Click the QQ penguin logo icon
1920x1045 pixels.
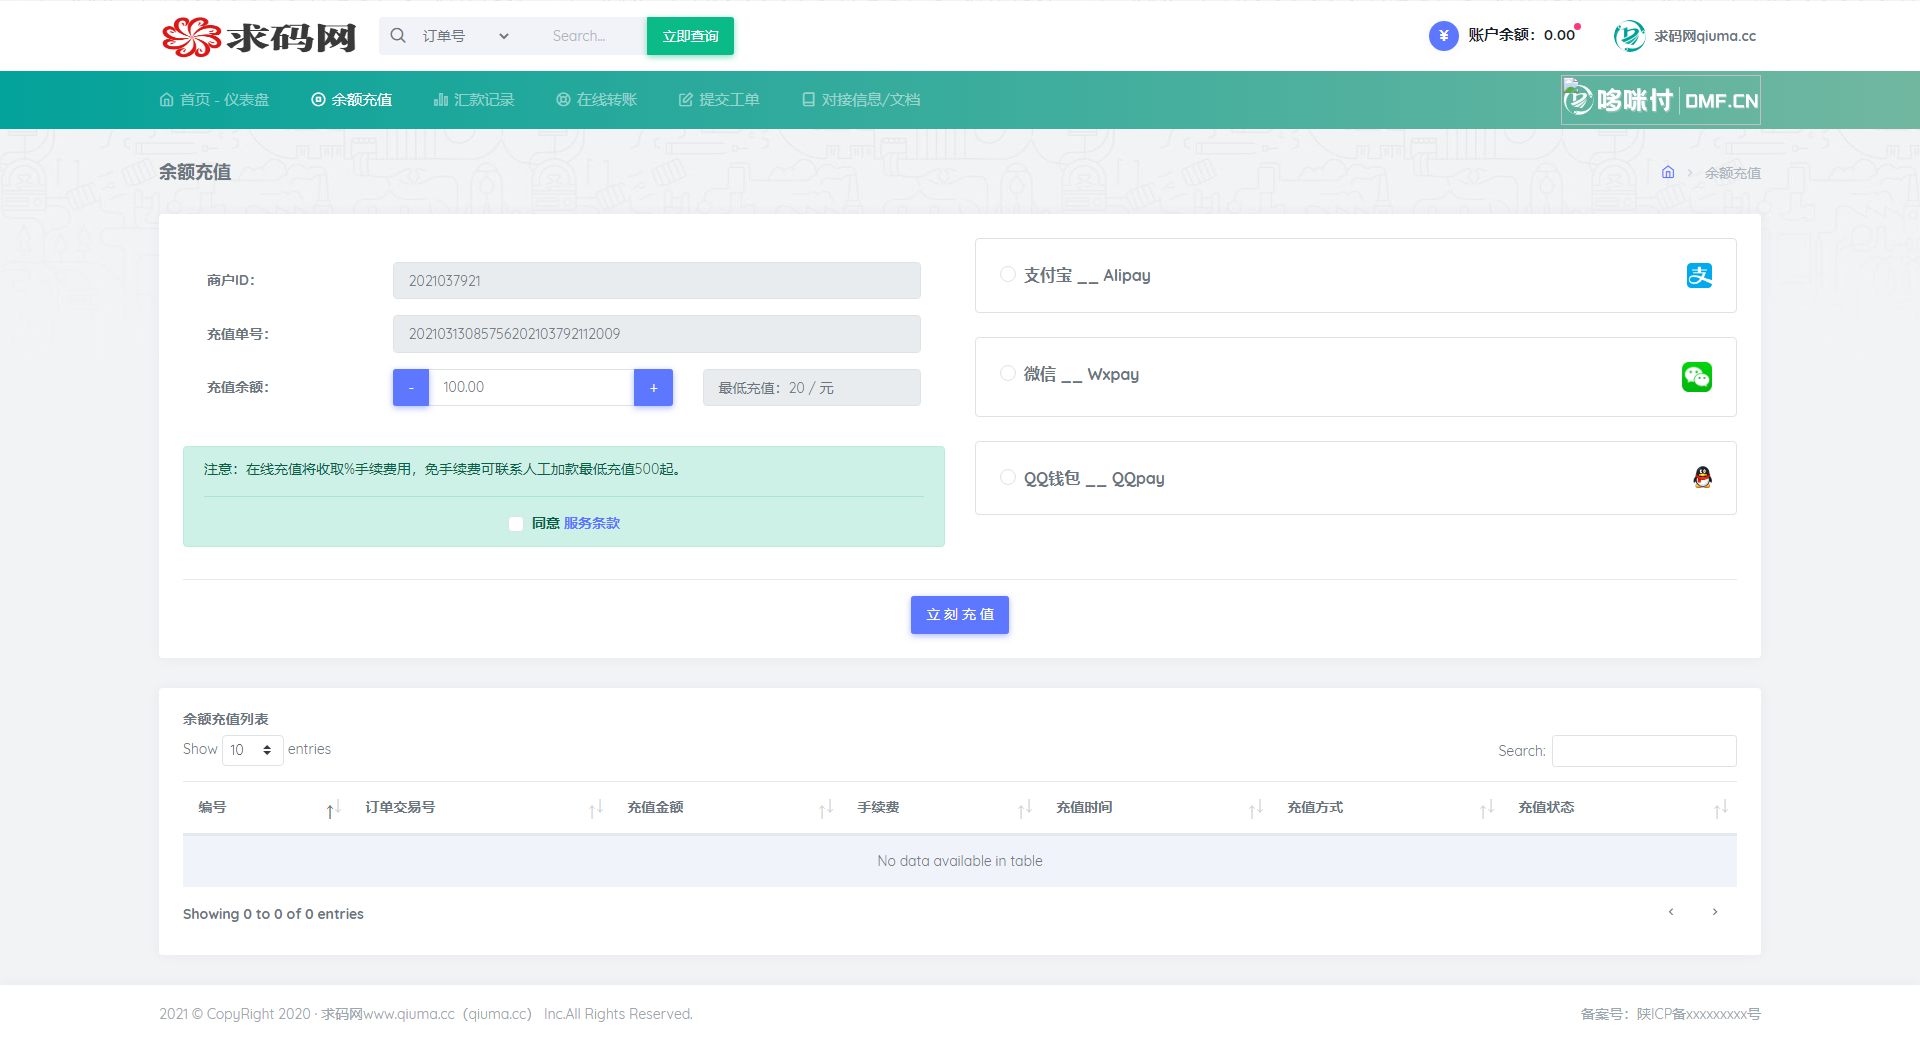point(1702,477)
